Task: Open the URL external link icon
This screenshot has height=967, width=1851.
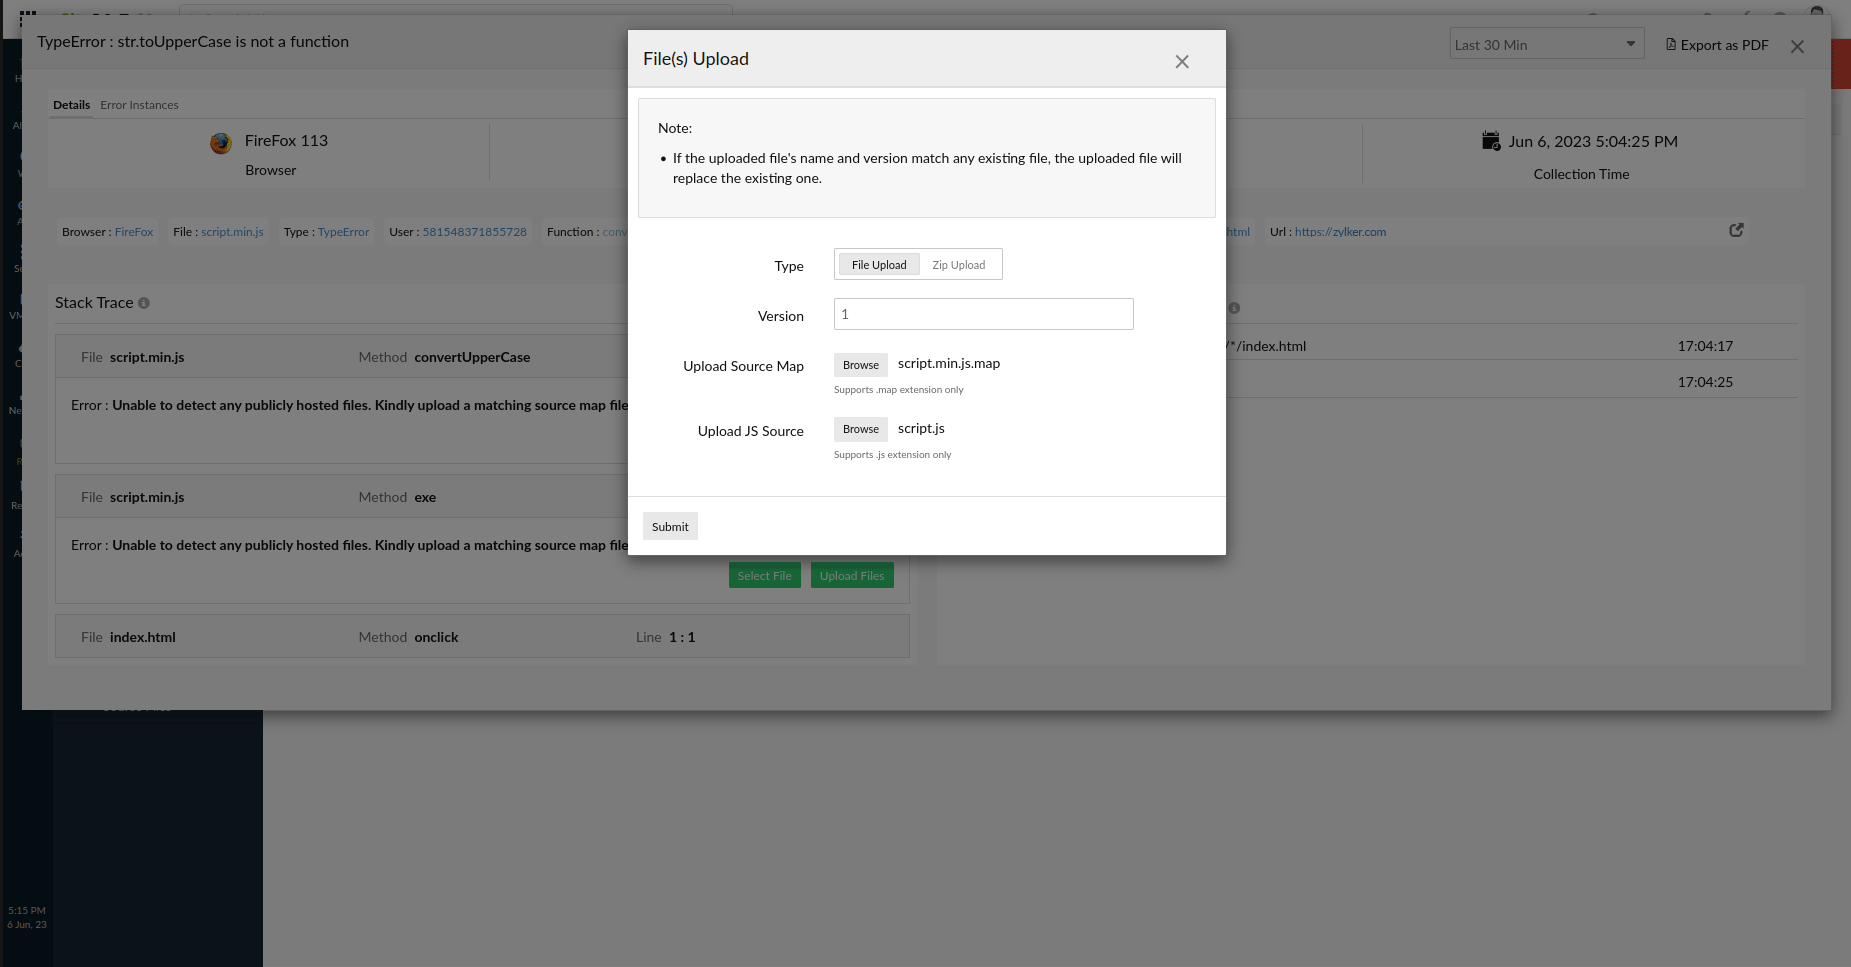Action: coord(1736,230)
